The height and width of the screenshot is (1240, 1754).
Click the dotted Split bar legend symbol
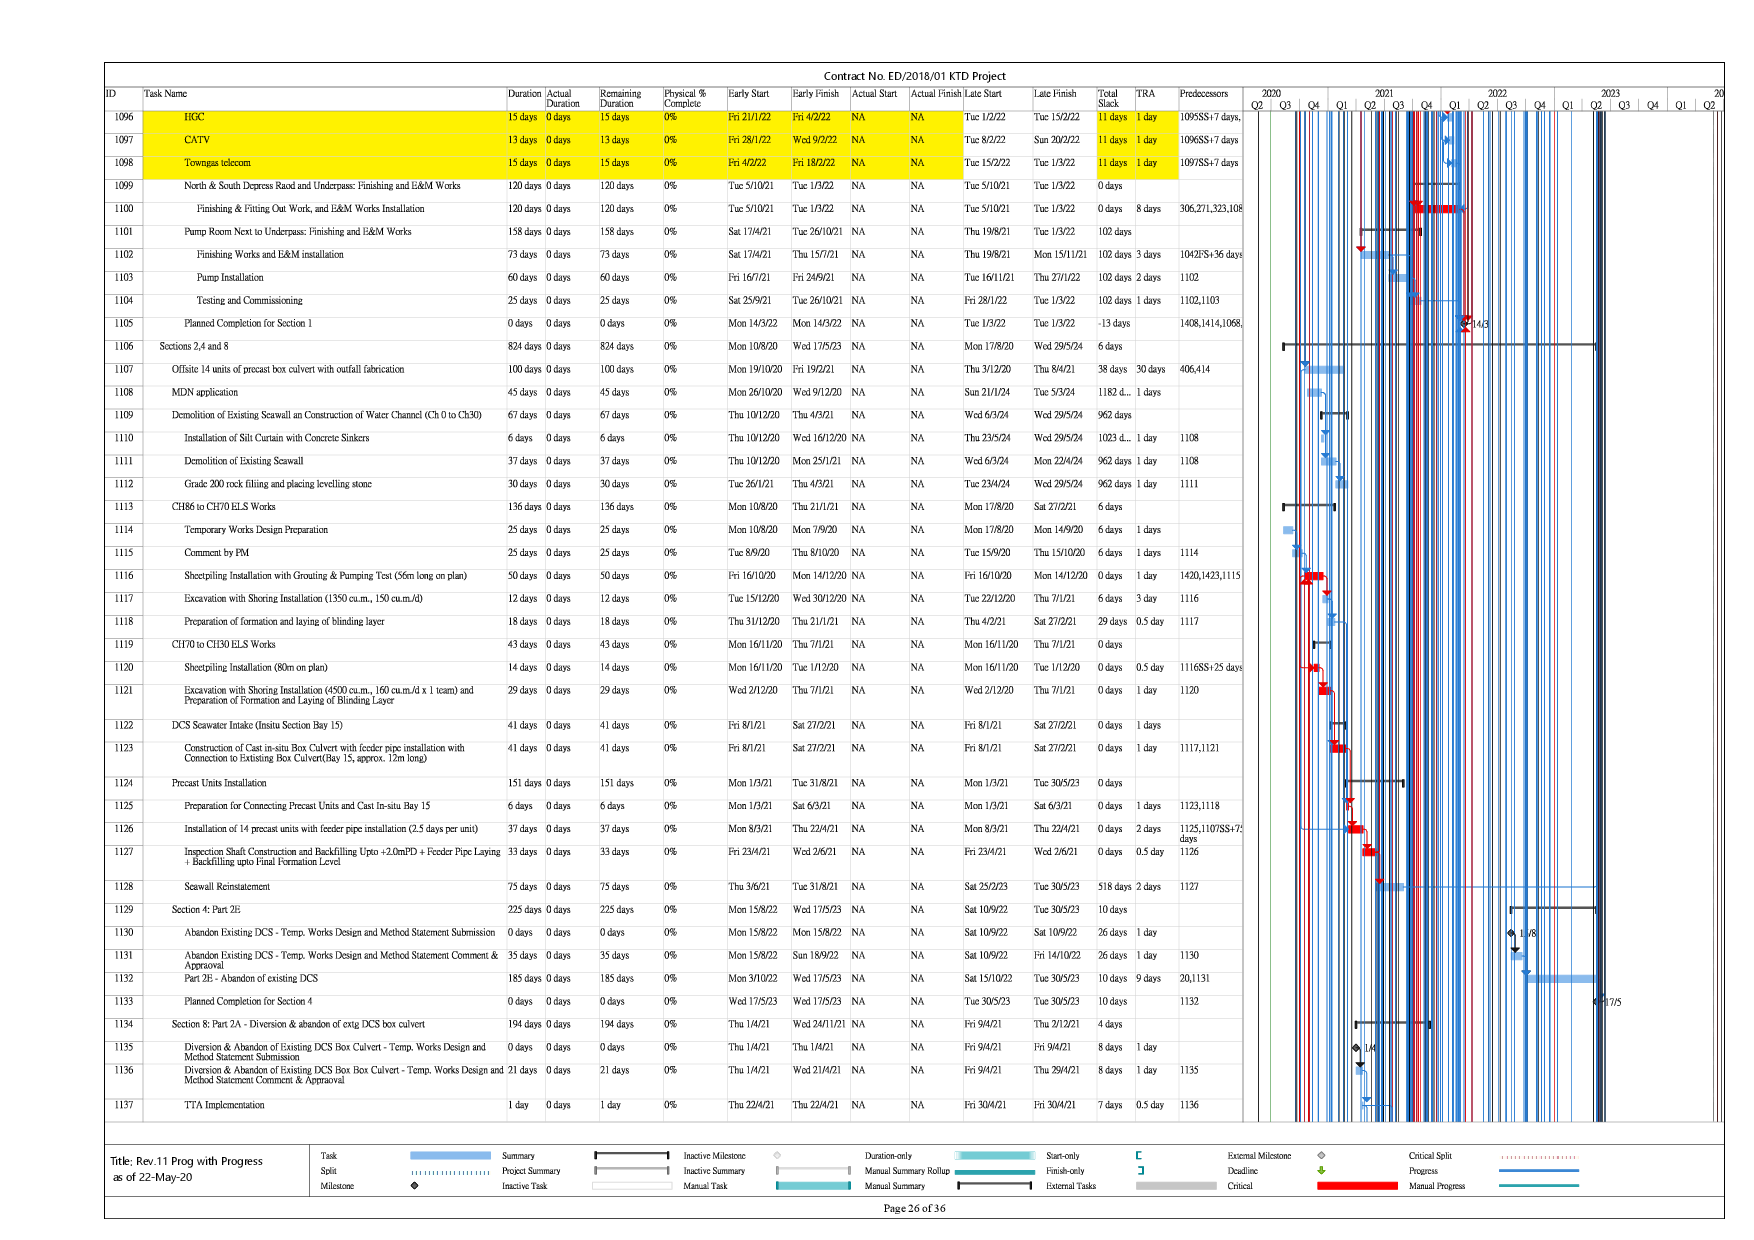point(450,1172)
